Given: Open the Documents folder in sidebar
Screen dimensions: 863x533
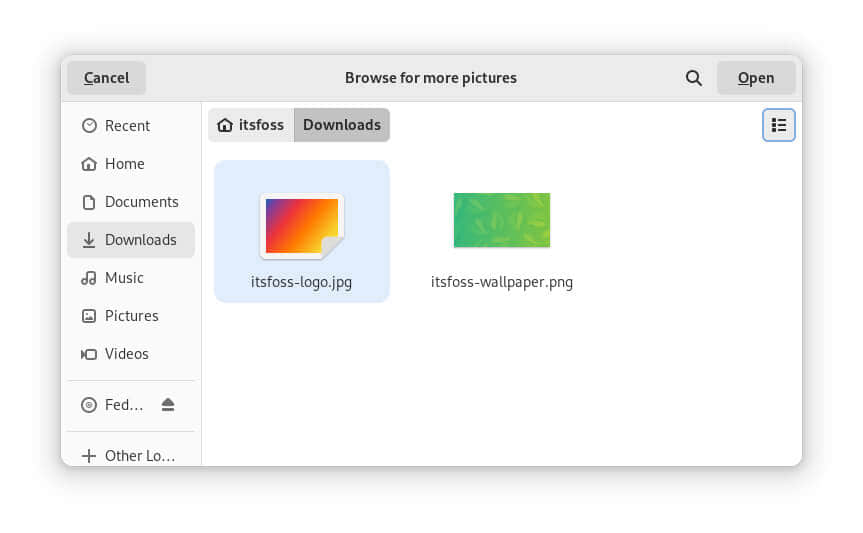Looking at the screenshot, I should tap(141, 202).
